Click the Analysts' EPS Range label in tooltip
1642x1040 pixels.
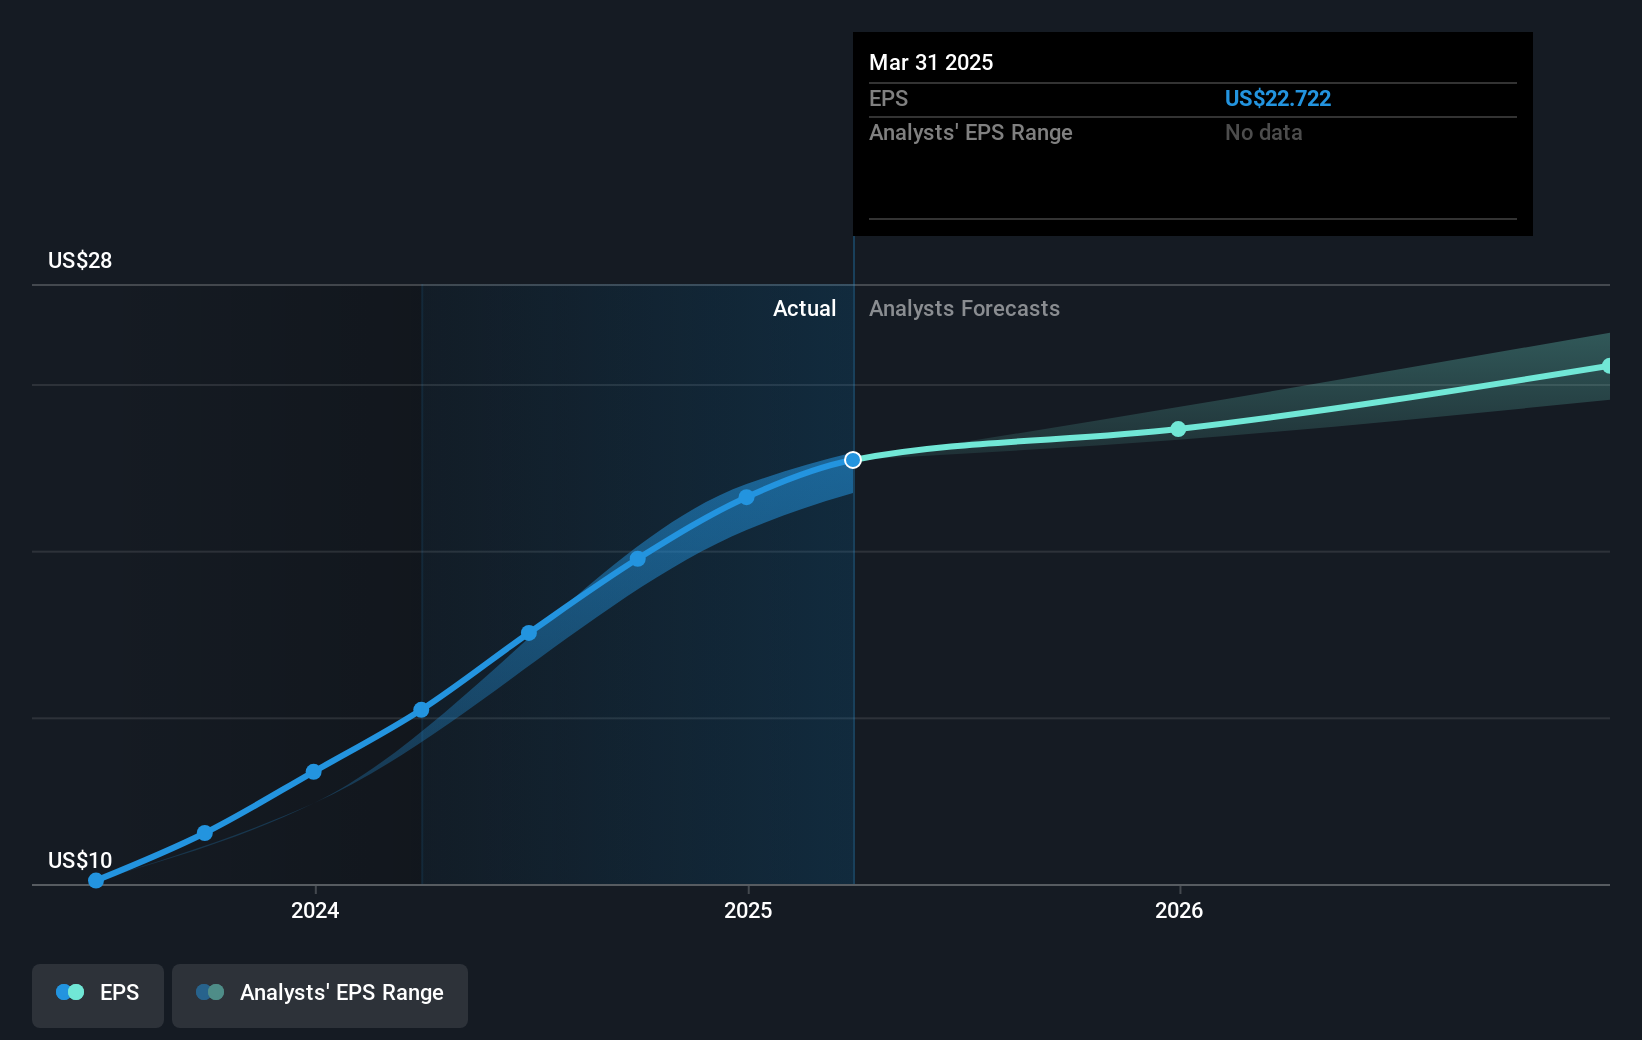tap(971, 133)
